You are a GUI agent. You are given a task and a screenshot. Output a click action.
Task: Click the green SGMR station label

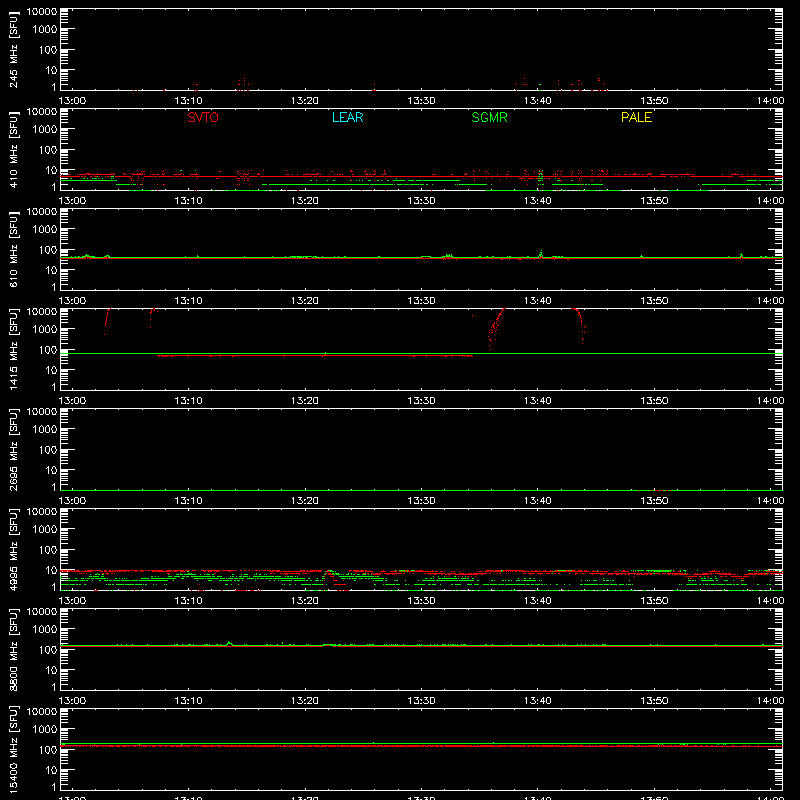489,117
